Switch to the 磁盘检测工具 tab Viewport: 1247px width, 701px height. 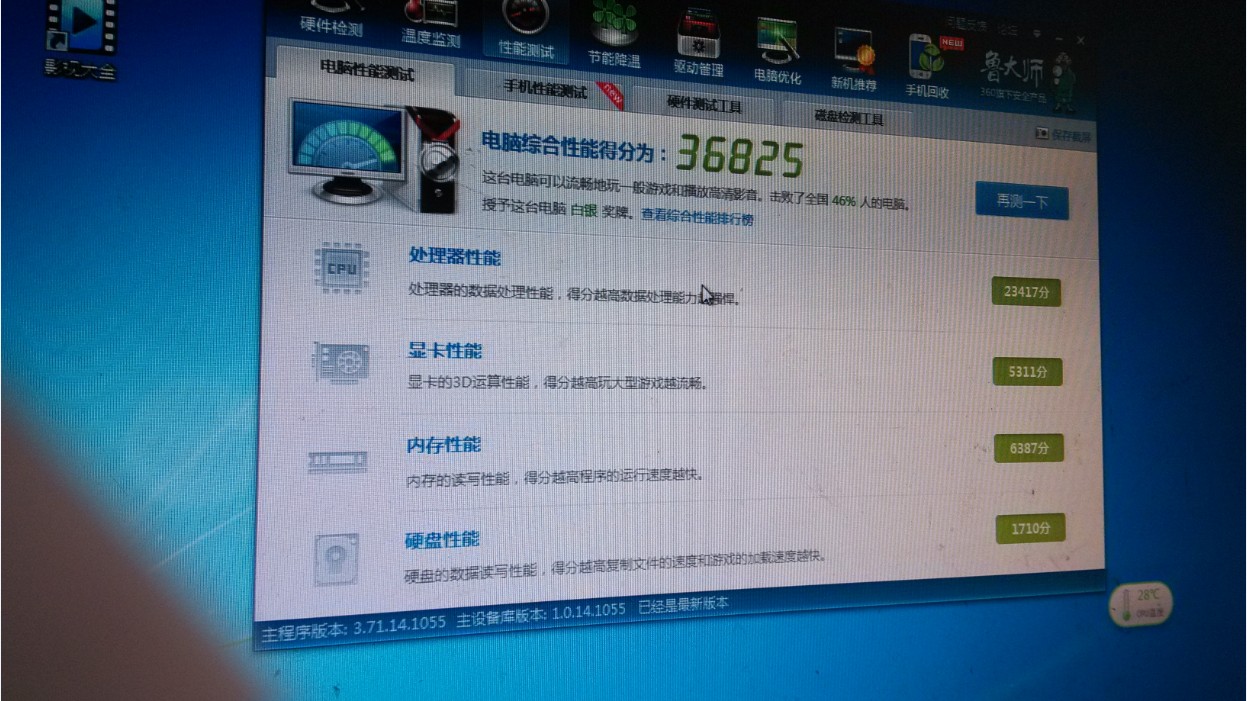(x=849, y=117)
